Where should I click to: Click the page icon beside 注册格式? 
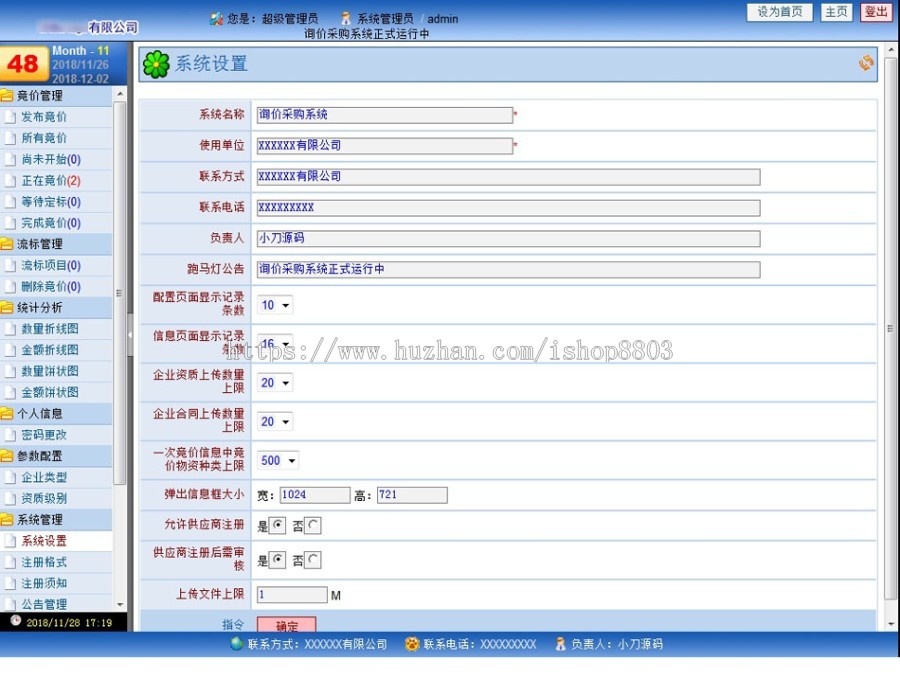[x=10, y=562]
